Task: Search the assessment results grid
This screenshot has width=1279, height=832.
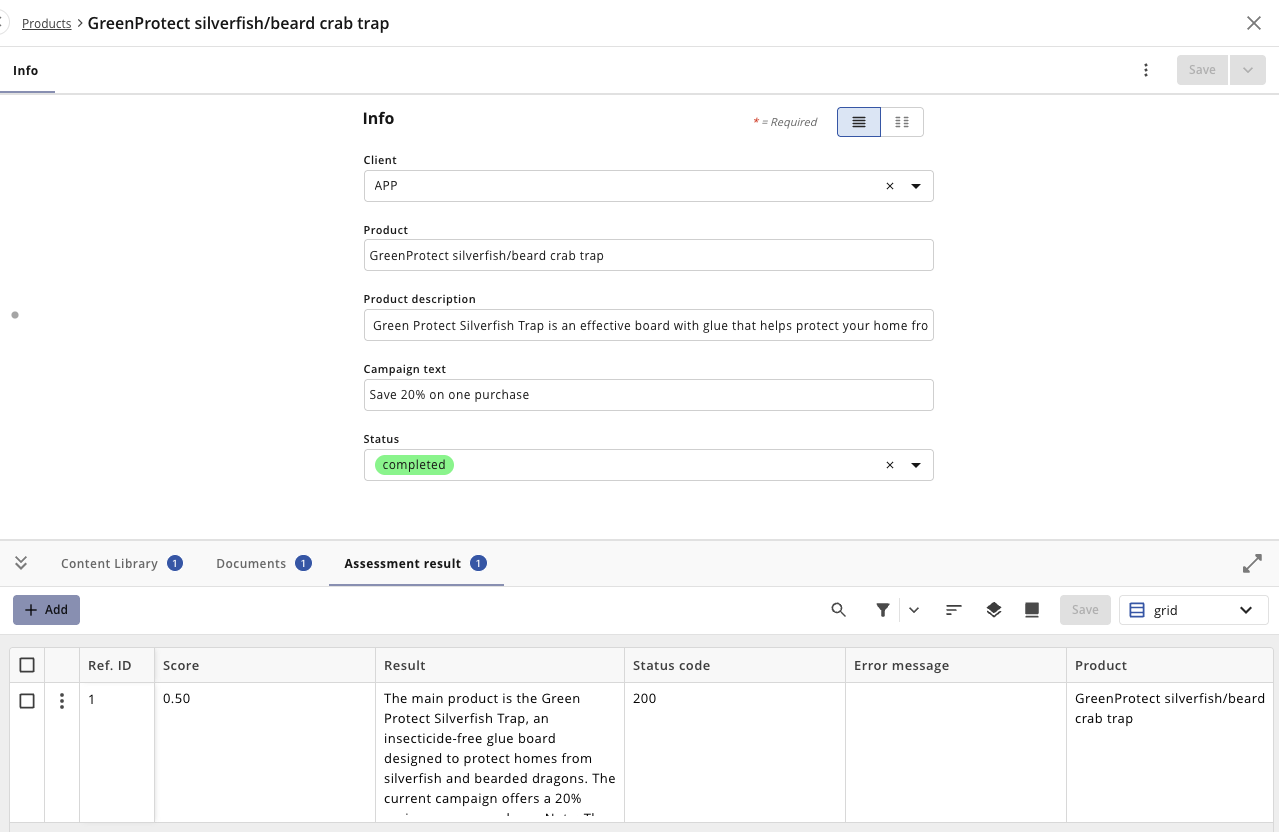Action: (x=838, y=610)
